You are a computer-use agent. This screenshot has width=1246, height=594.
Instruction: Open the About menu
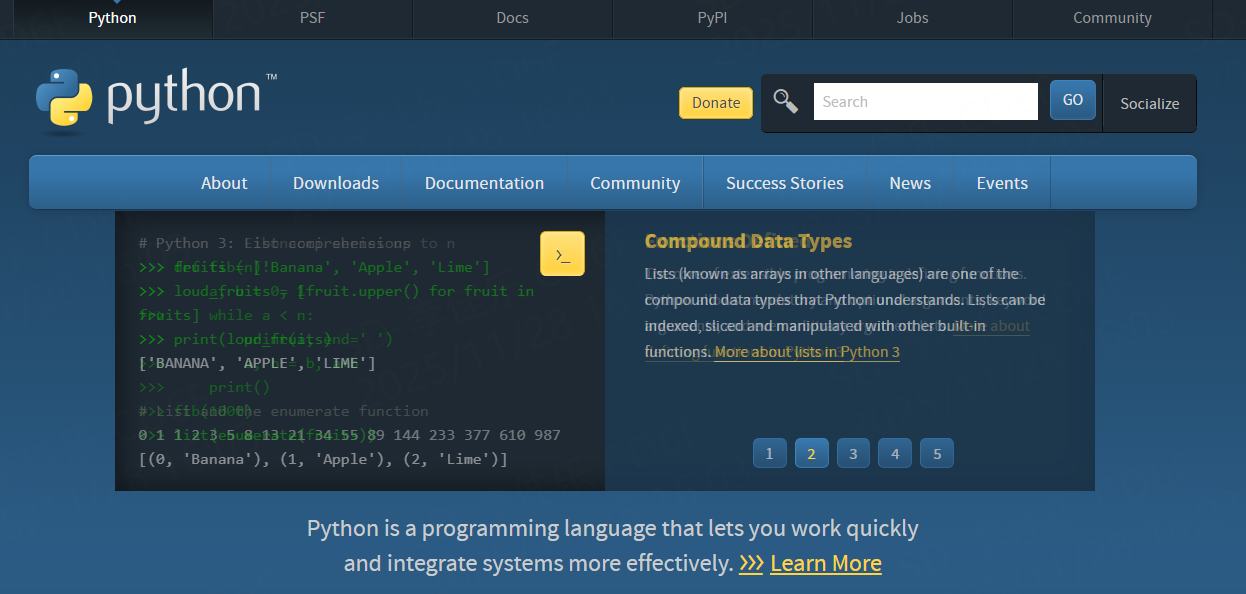coord(224,182)
